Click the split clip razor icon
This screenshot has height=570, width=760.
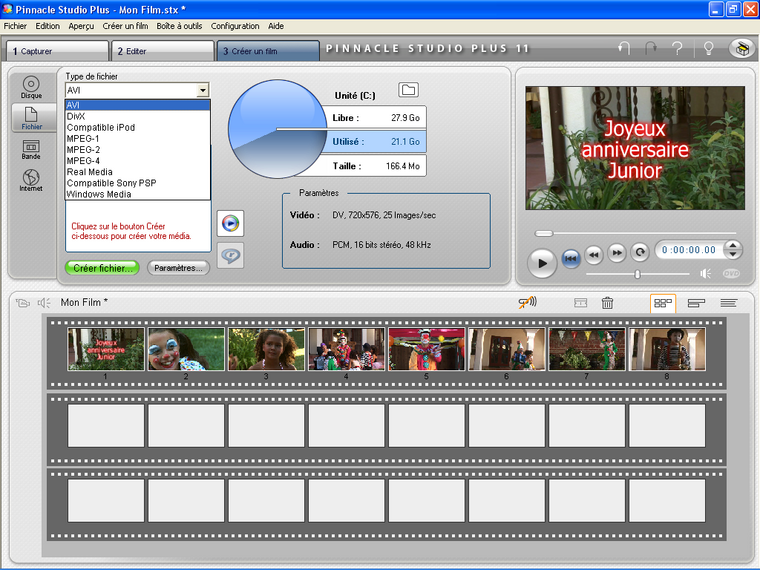pyautogui.click(x=580, y=303)
